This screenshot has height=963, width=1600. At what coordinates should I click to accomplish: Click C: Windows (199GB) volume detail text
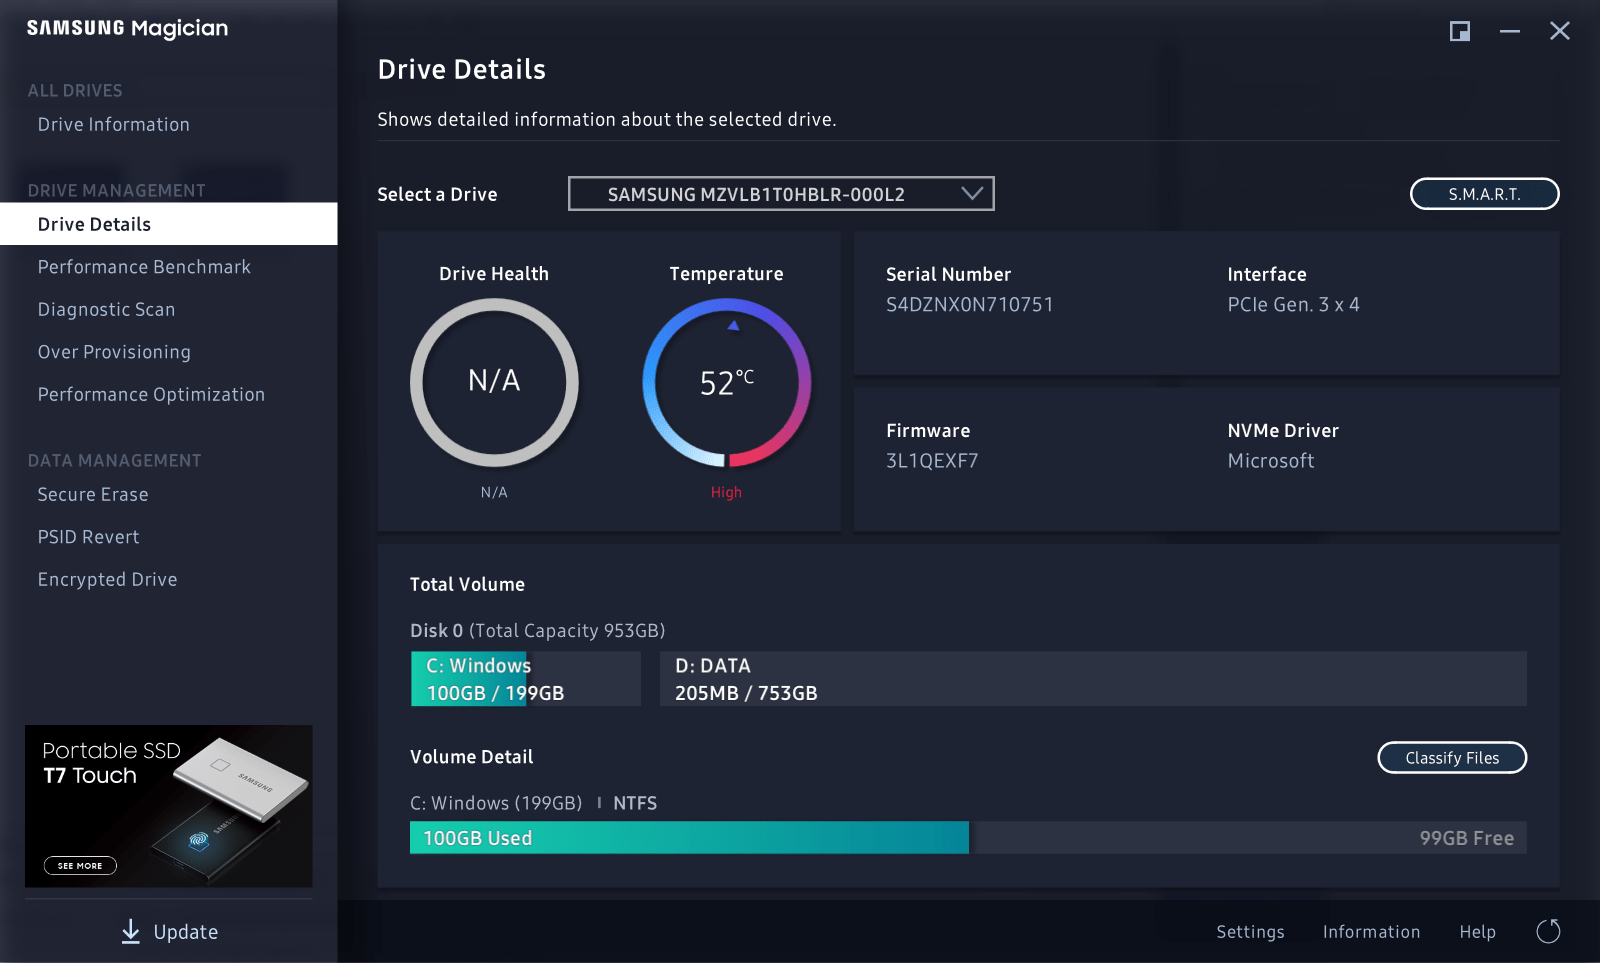pos(496,803)
